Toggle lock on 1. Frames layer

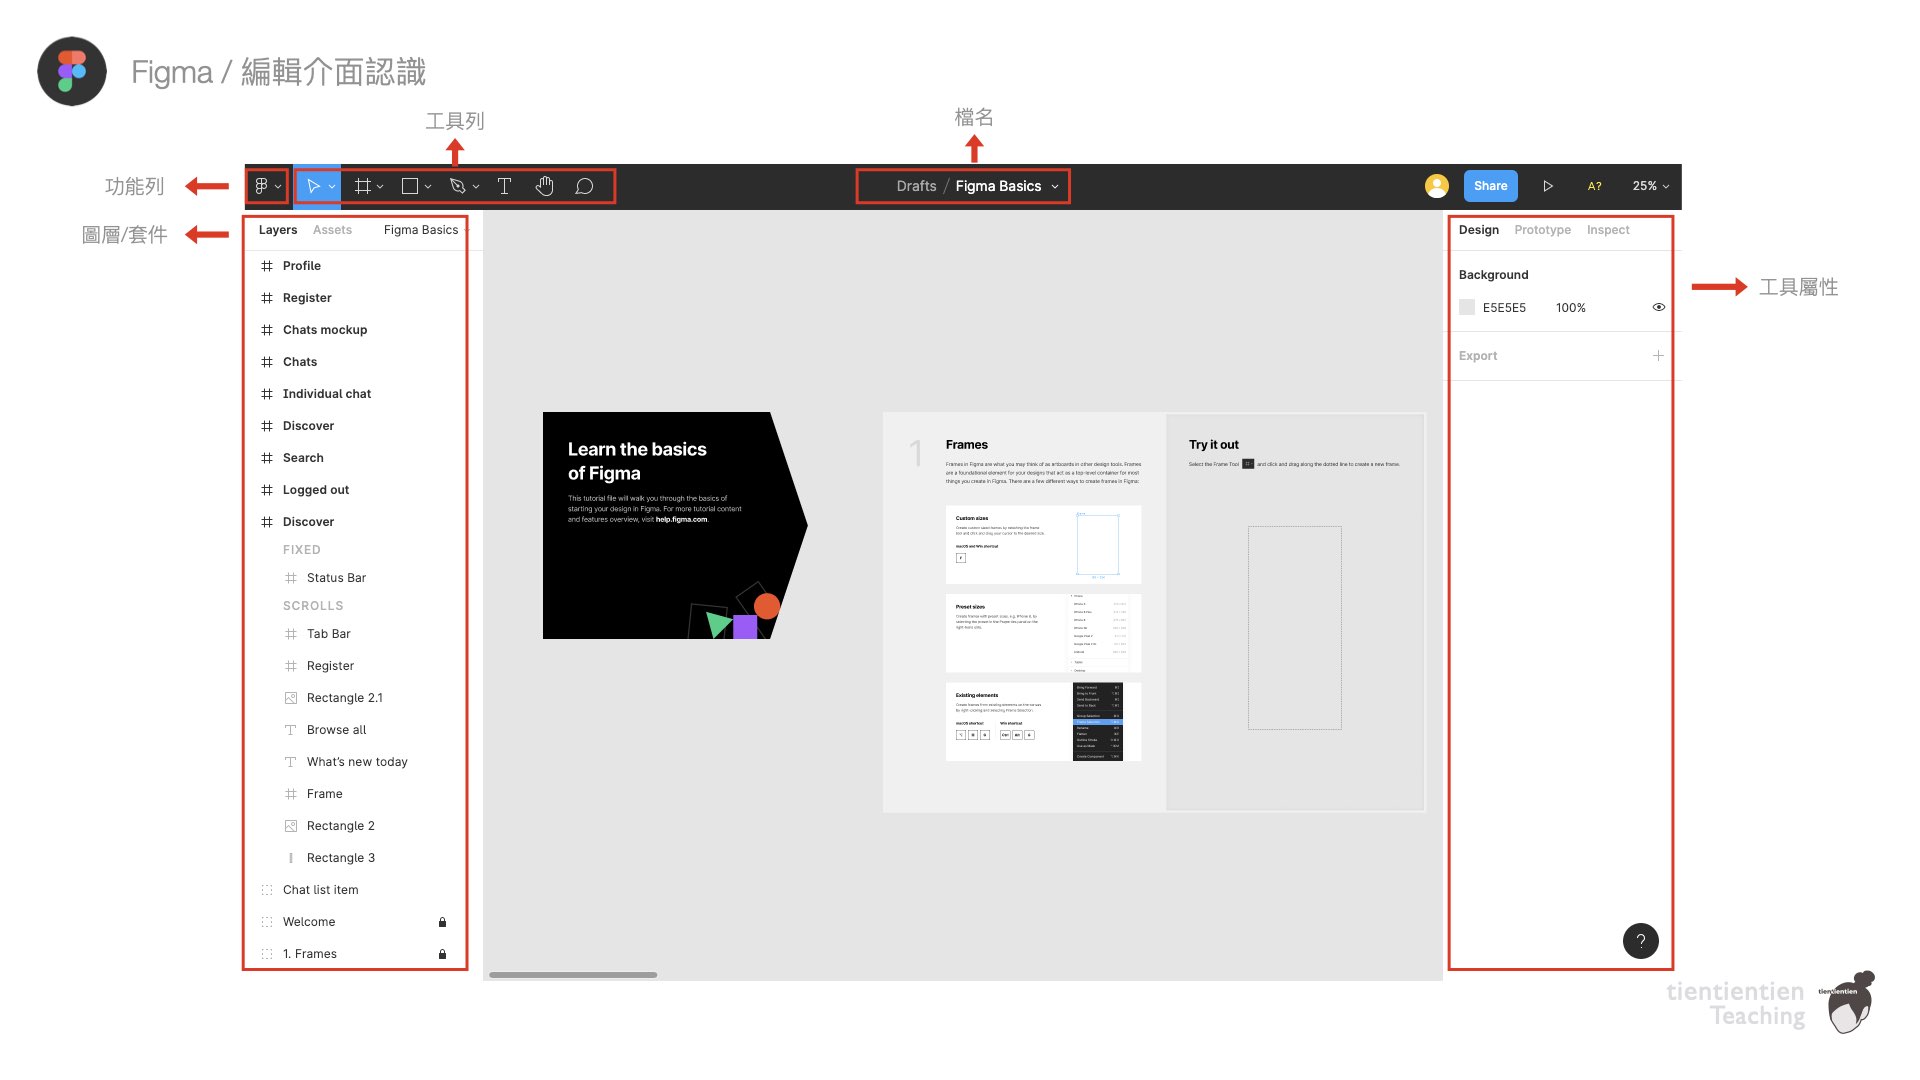click(x=442, y=954)
